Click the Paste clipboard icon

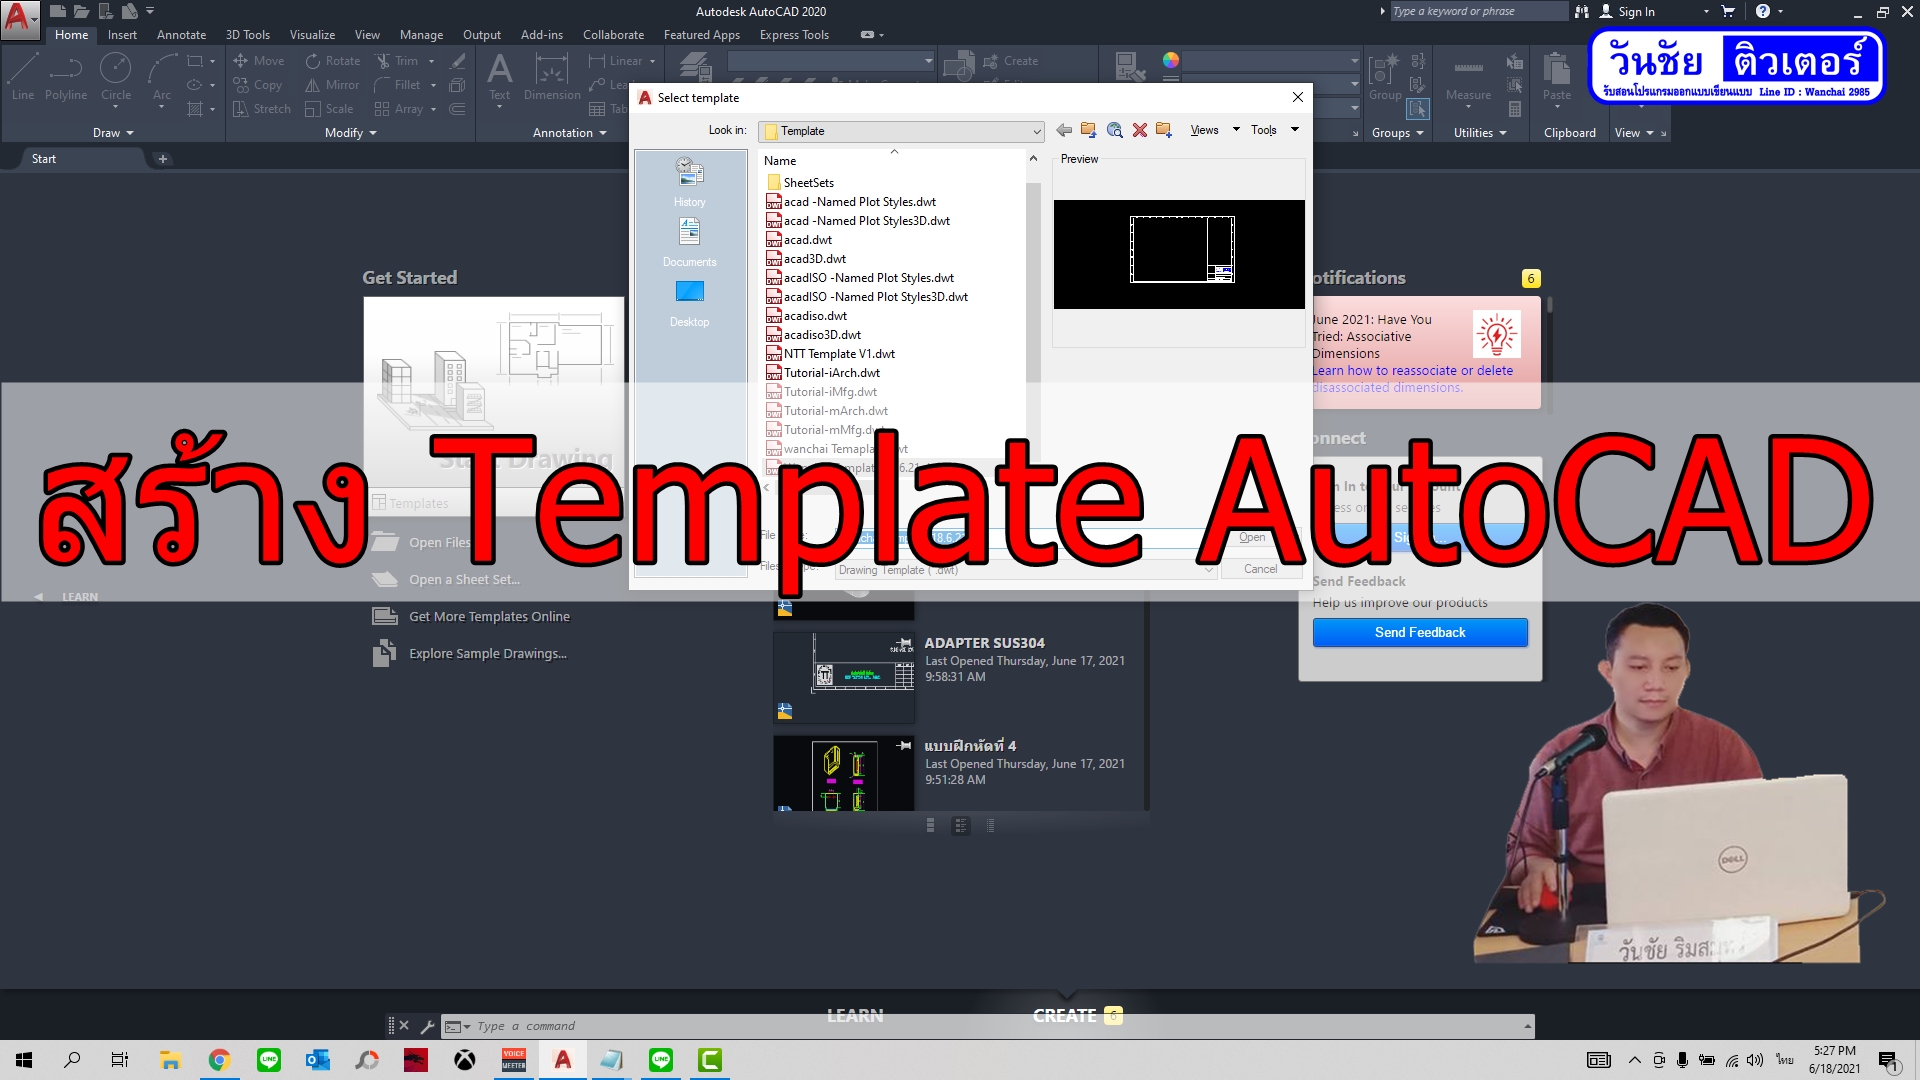pos(1556,76)
